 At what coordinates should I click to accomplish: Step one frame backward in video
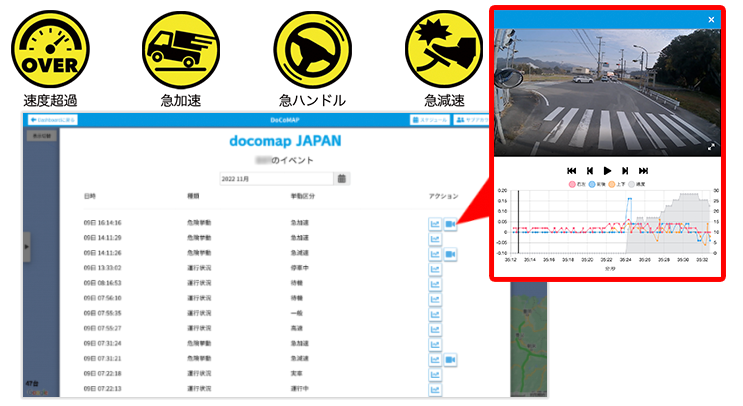pos(589,171)
